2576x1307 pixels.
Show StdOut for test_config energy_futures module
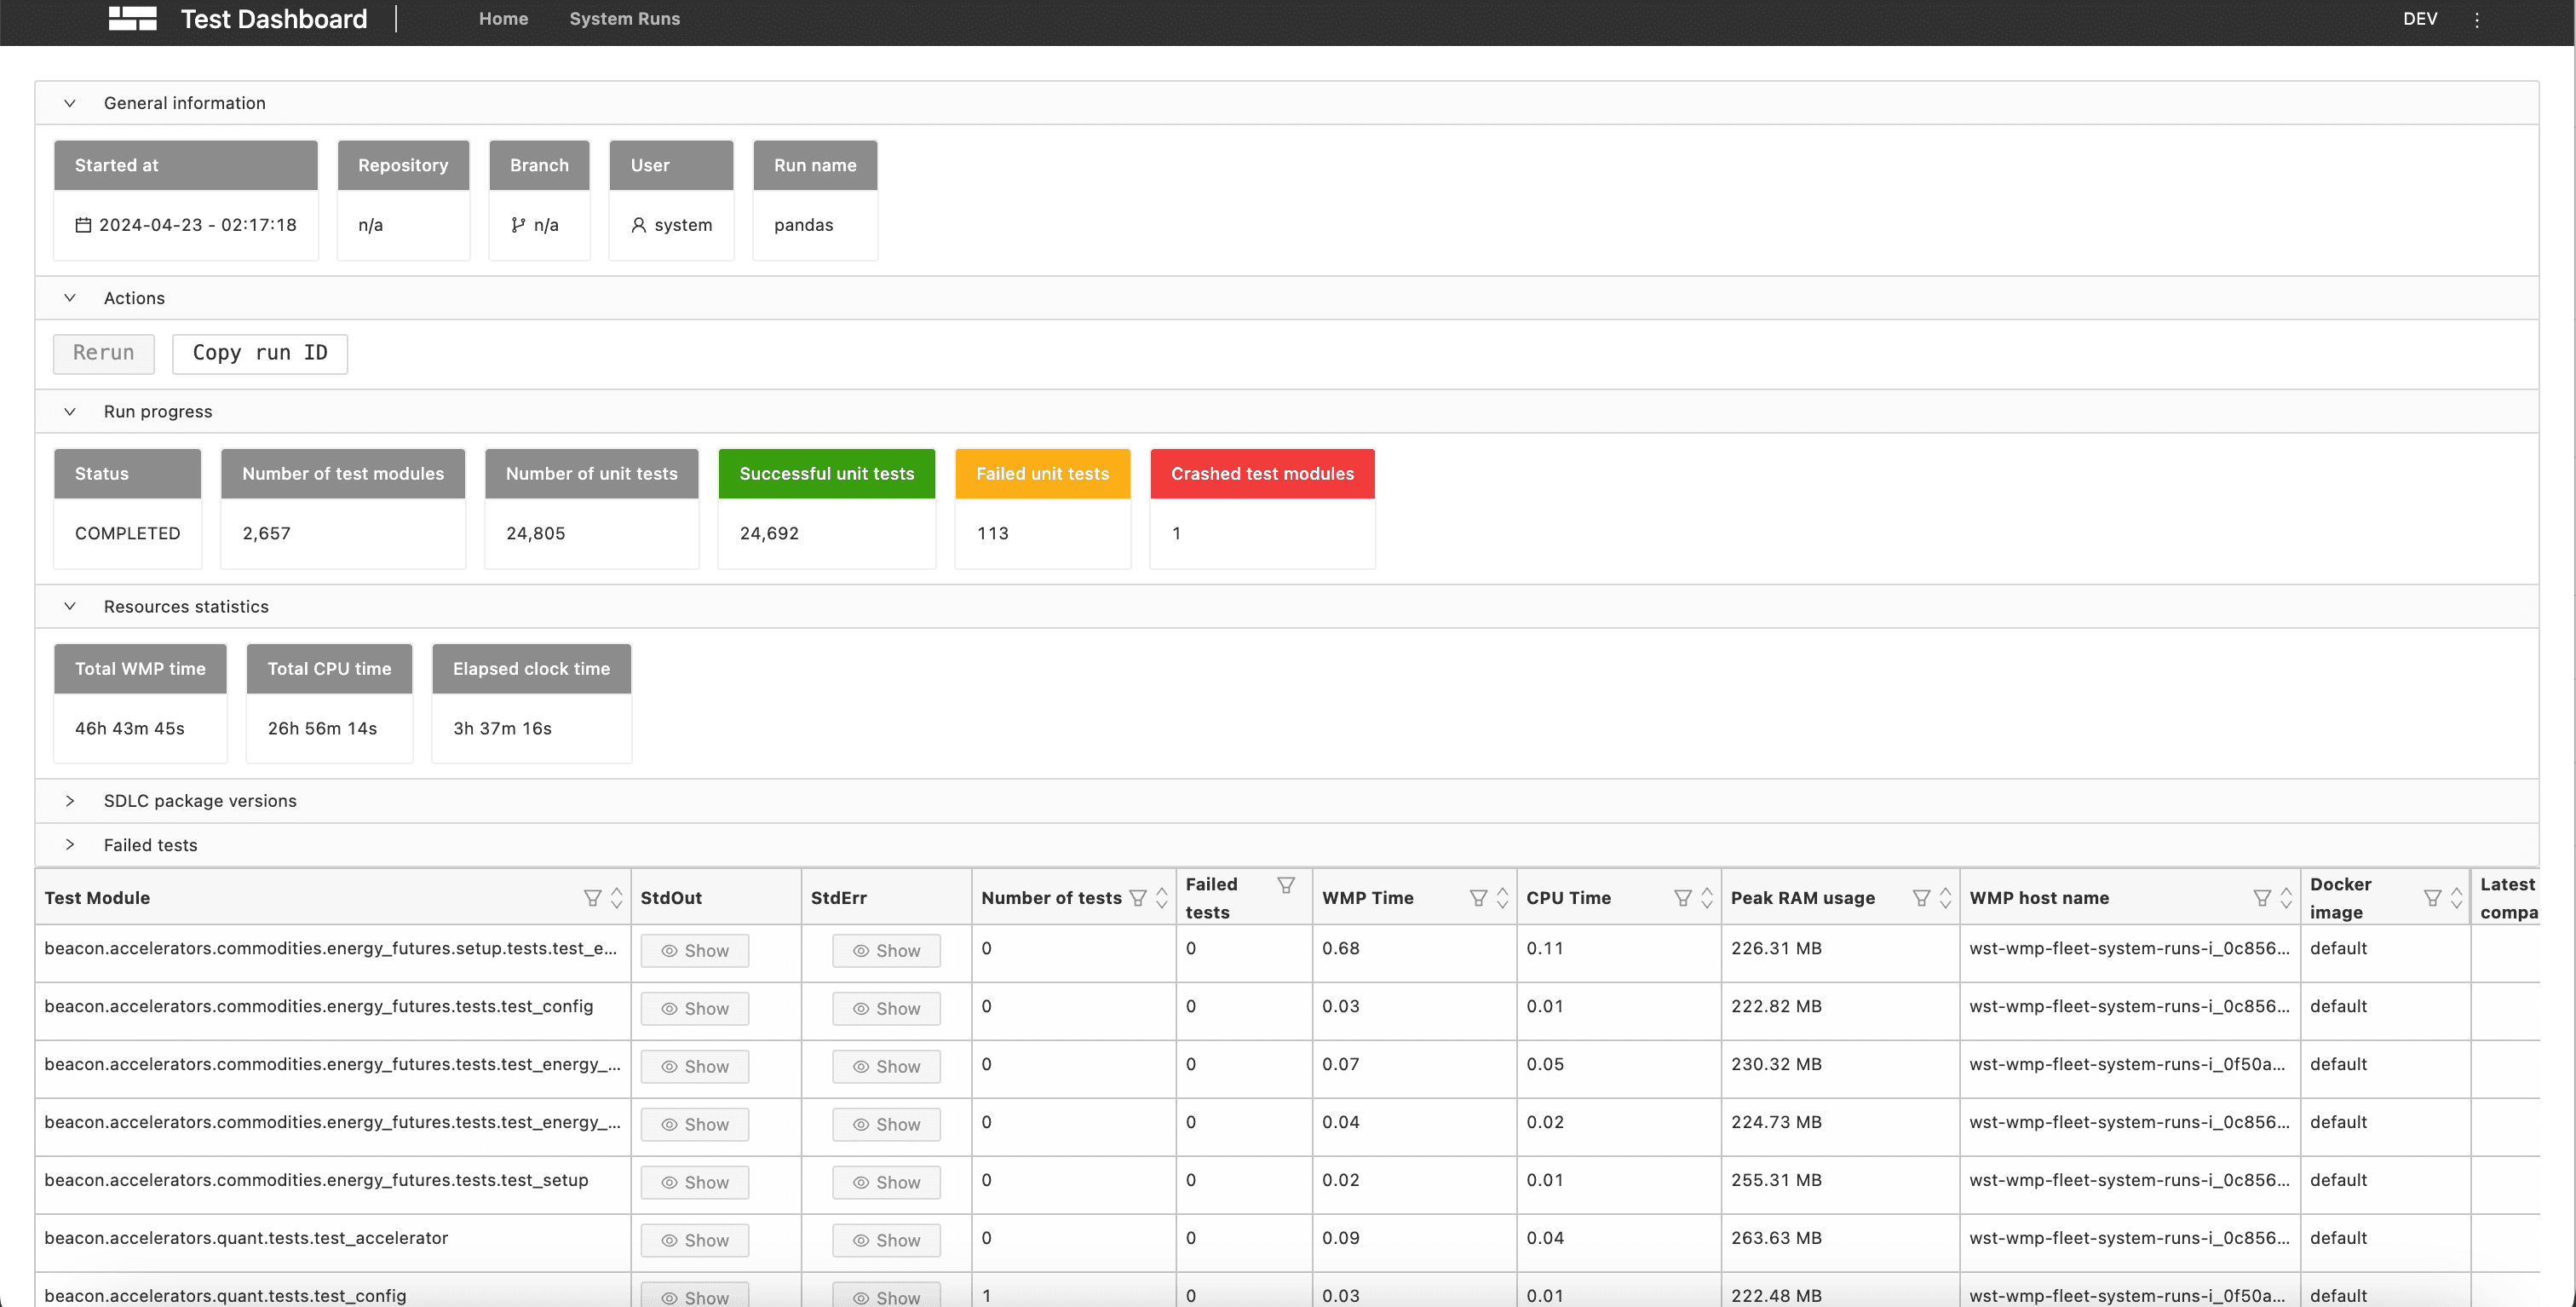694,1008
